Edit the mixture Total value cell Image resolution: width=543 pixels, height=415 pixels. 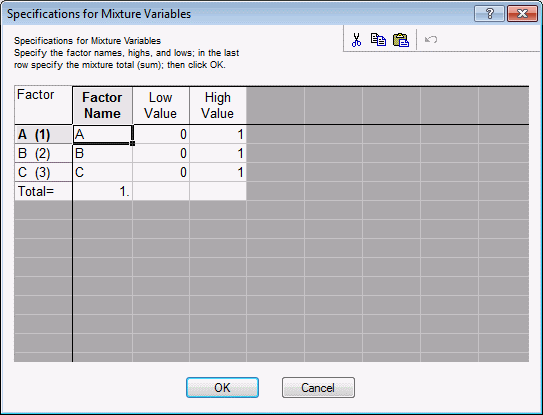103,191
